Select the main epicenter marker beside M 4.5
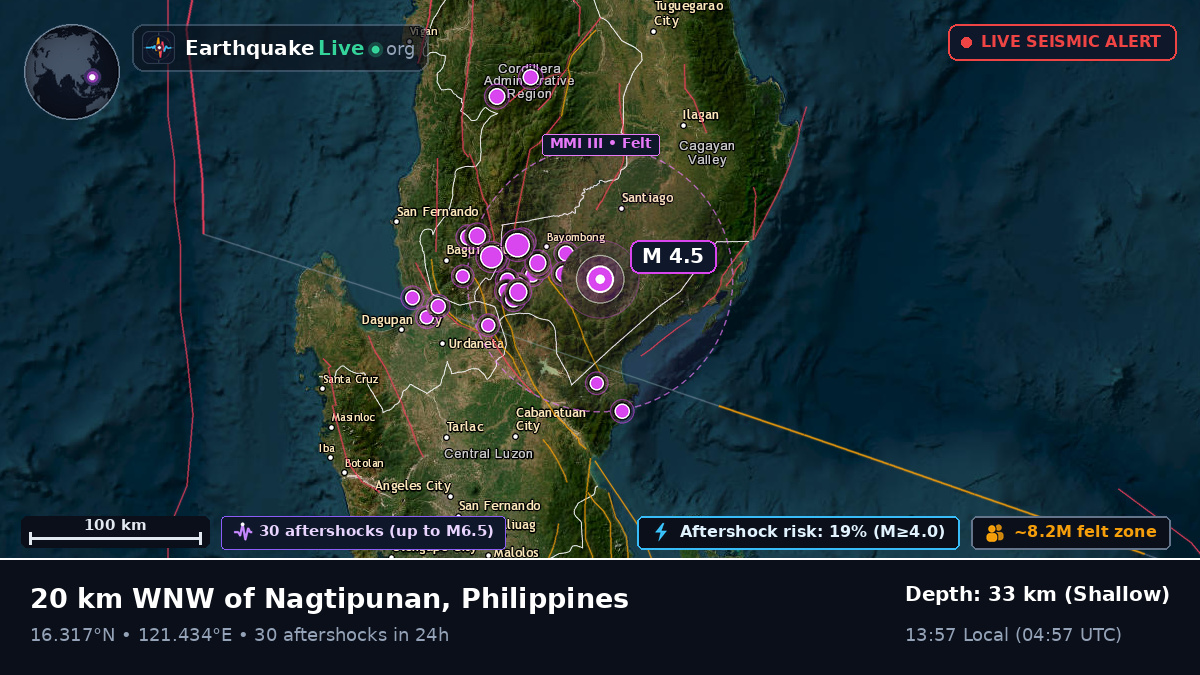The image size is (1200, 675). pyautogui.click(x=600, y=280)
